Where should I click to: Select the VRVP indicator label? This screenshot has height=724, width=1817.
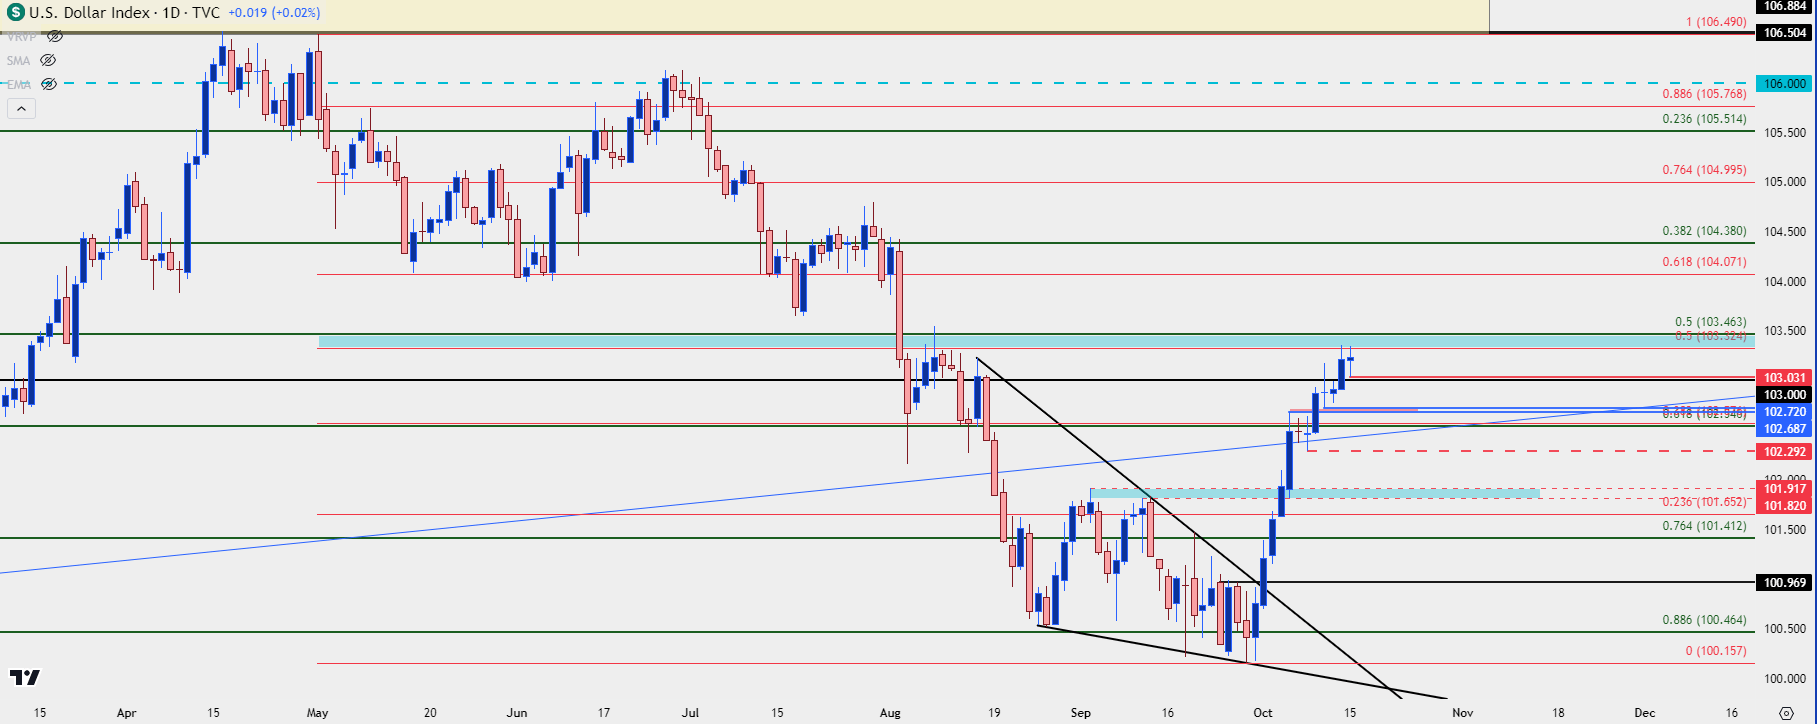22,36
